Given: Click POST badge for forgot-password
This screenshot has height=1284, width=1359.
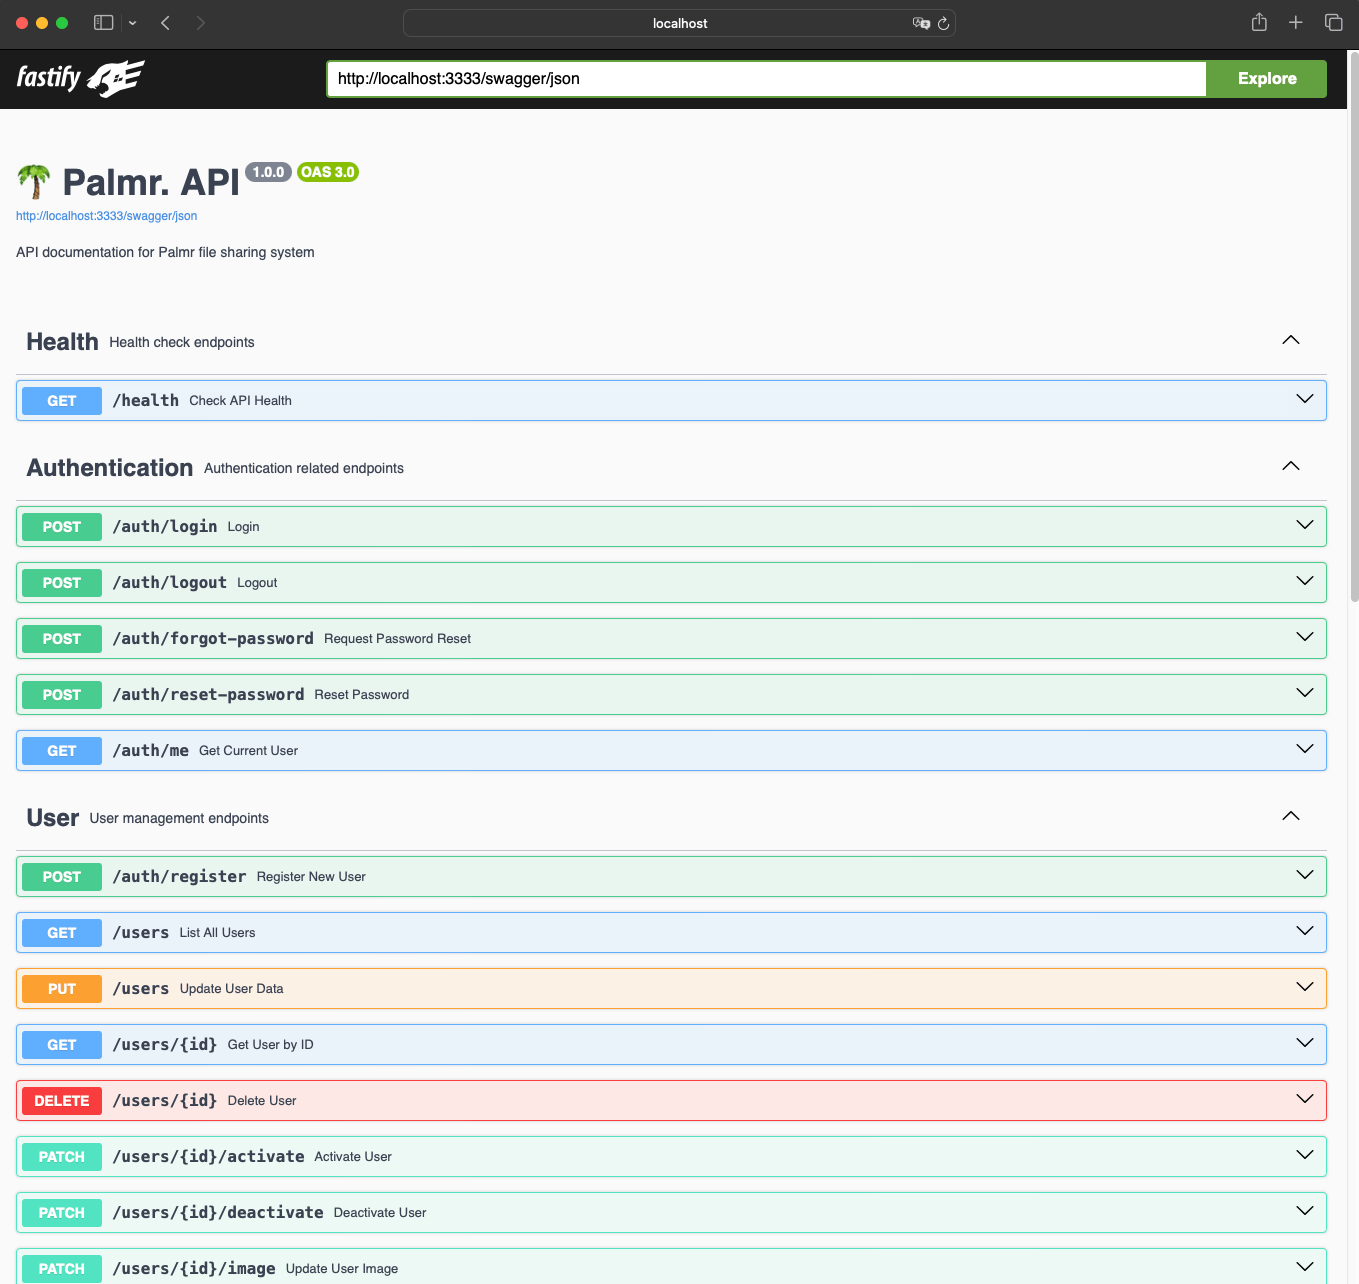Looking at the screenshot, I should coord(62,639).
